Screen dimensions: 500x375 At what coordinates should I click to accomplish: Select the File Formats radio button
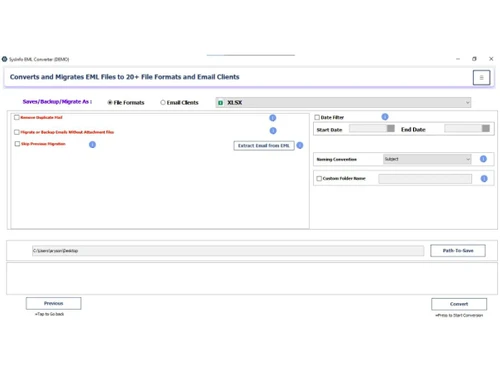click(110, 103)
